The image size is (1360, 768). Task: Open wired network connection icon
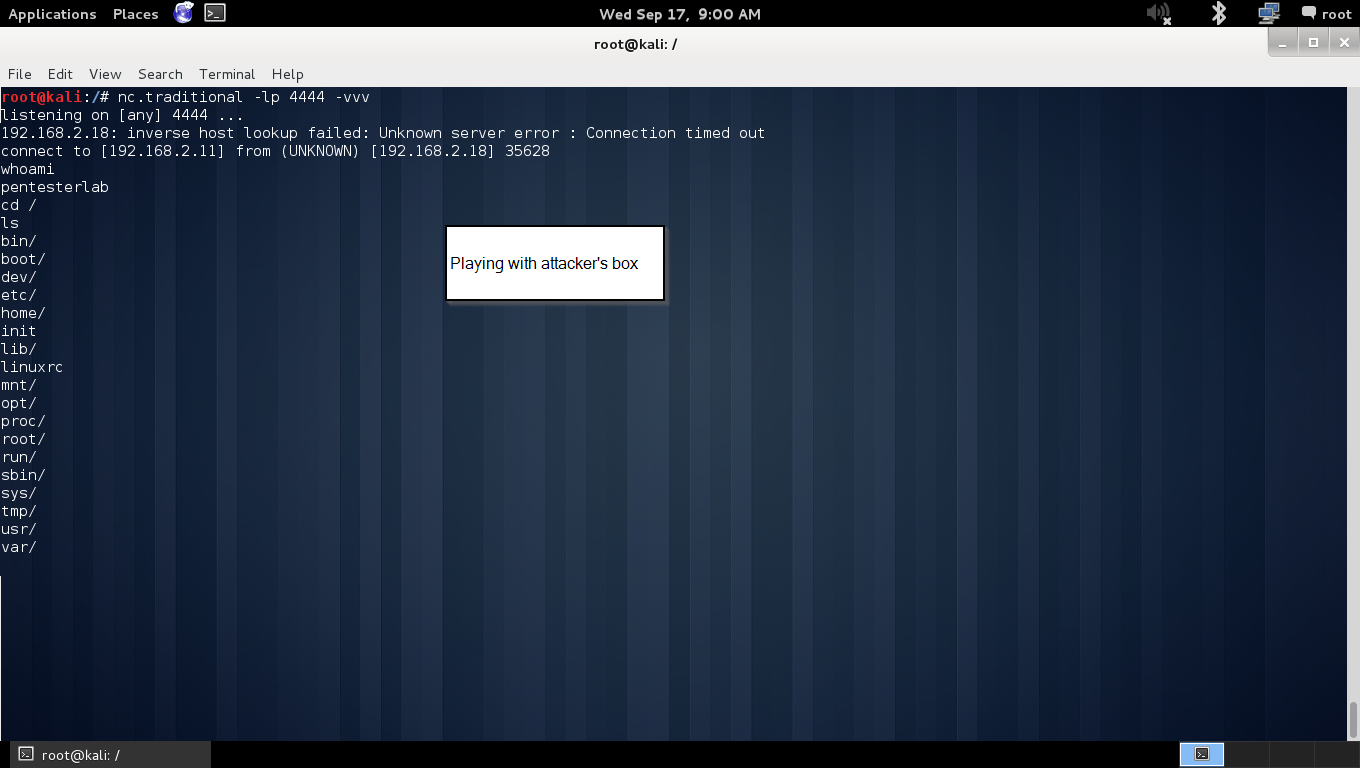click(x=1269, y=13)
